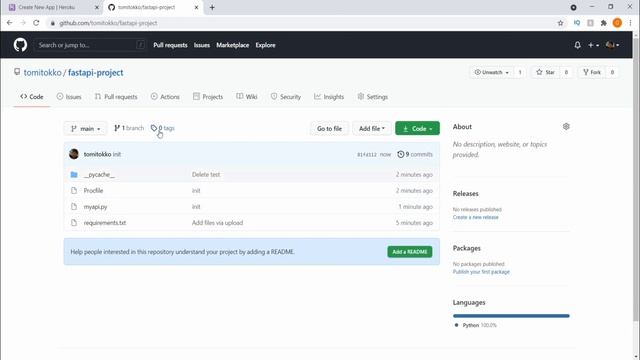
Task: Click the myapi.py file icon
Action: [x=74, y=207]
